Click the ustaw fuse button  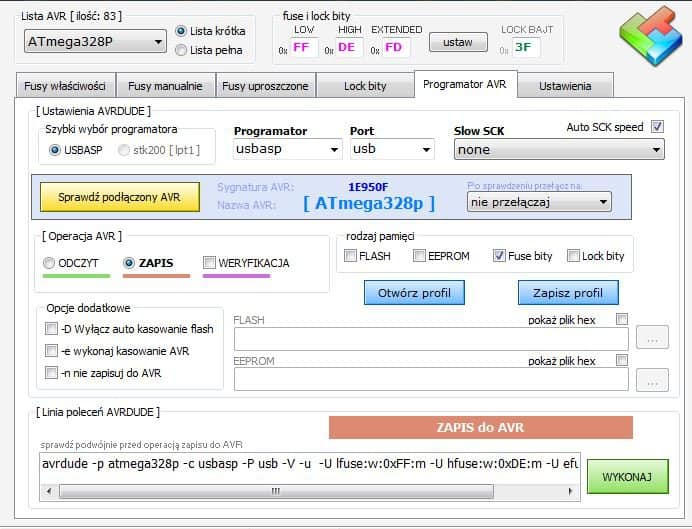[x=458, y=42]
